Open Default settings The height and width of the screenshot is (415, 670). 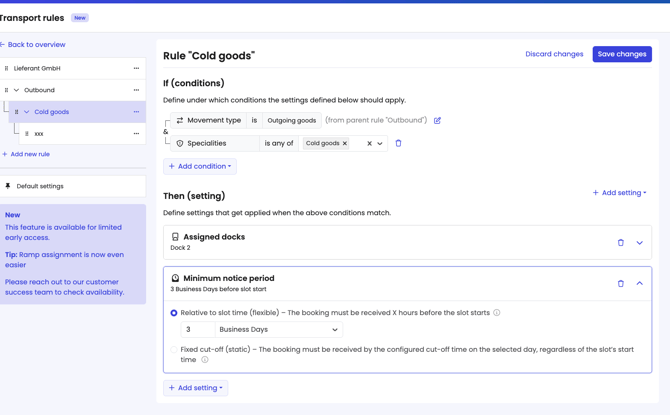coord(40,186)
